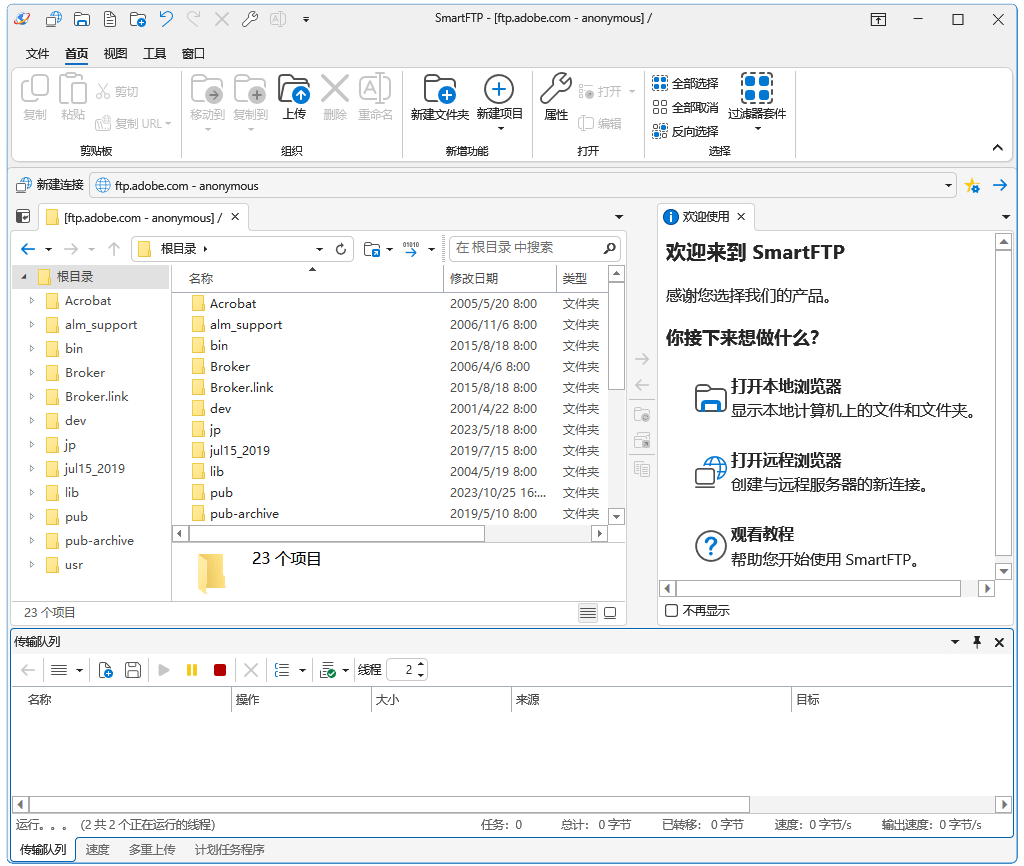The height and width of the screenshot is (866, 1024).
Task: Click the root directory search field
Action: [525, 248]
